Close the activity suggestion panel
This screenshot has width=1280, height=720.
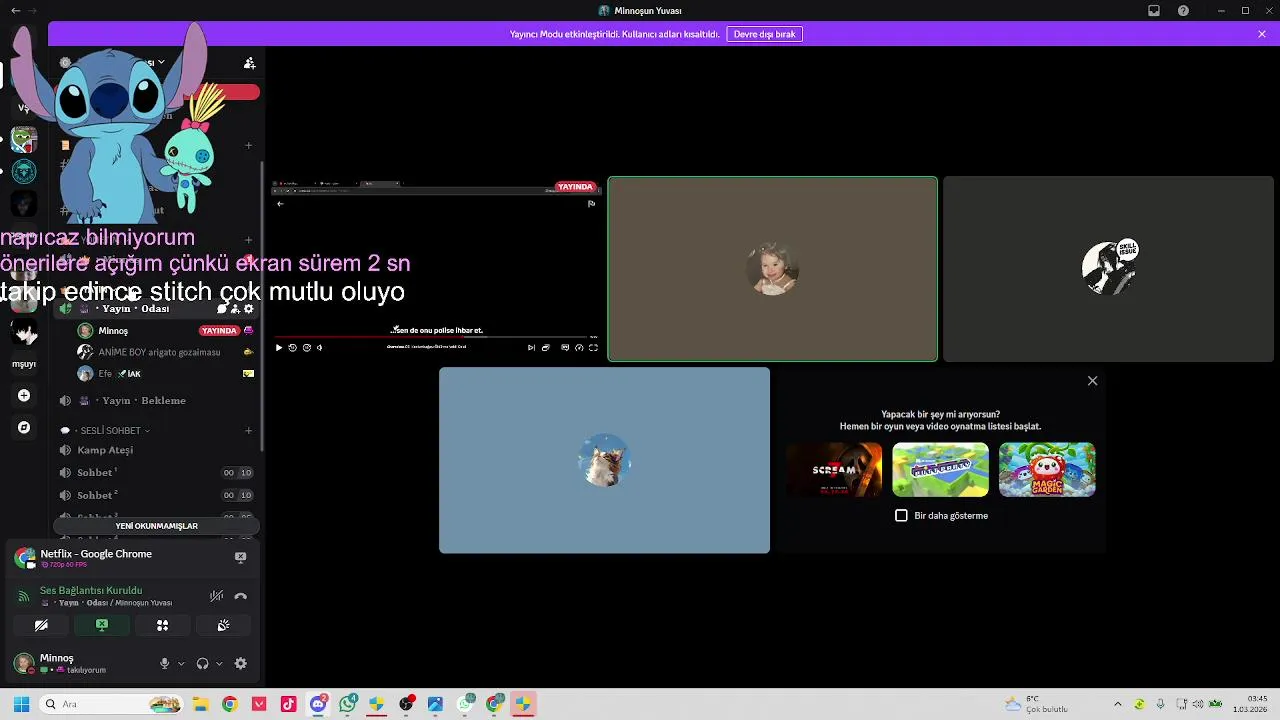[x=1092, y=381]
